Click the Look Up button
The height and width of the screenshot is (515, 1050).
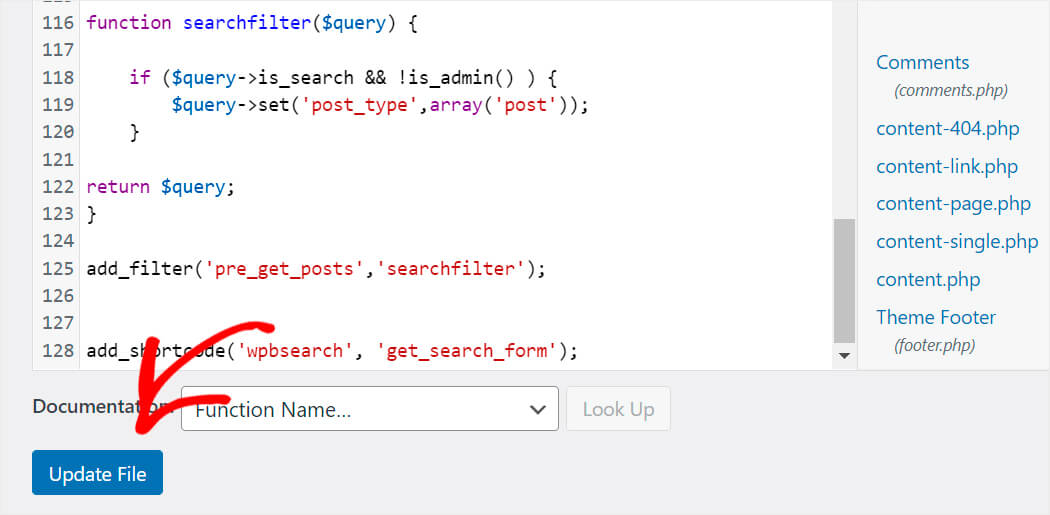(x=618, y=409)
